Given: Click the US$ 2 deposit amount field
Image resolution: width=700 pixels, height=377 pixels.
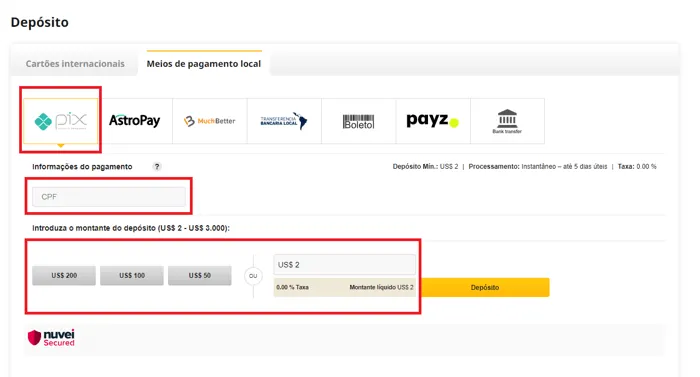Looking at the screenshot, I should (x=344, y=265).
